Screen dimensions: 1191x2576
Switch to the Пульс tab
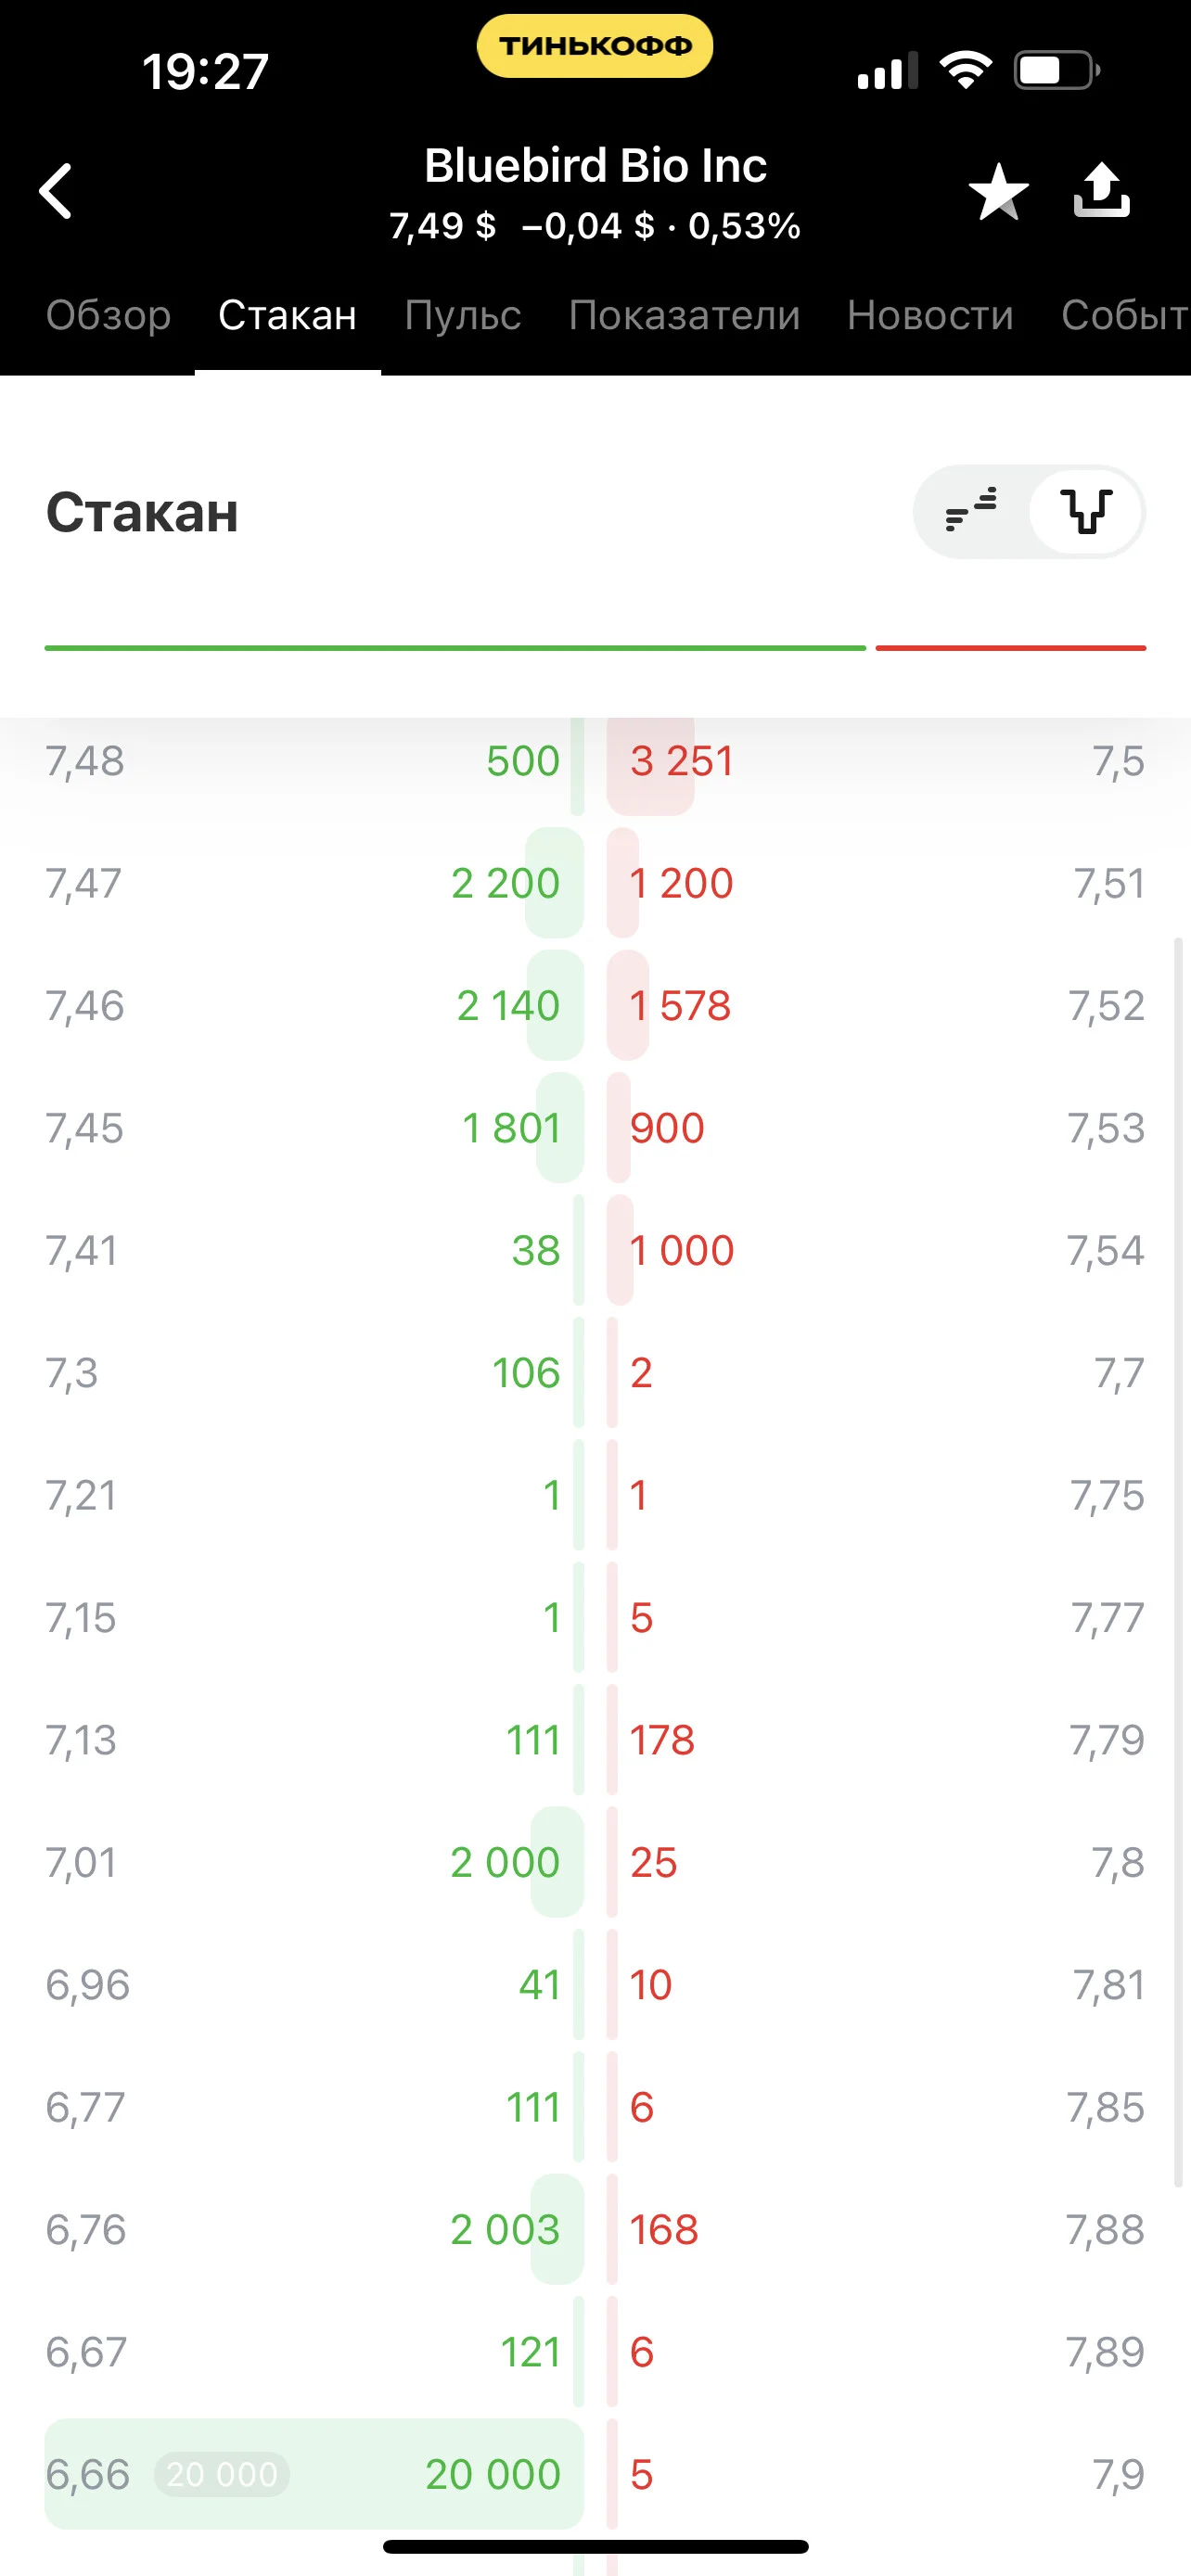(462, 315)
